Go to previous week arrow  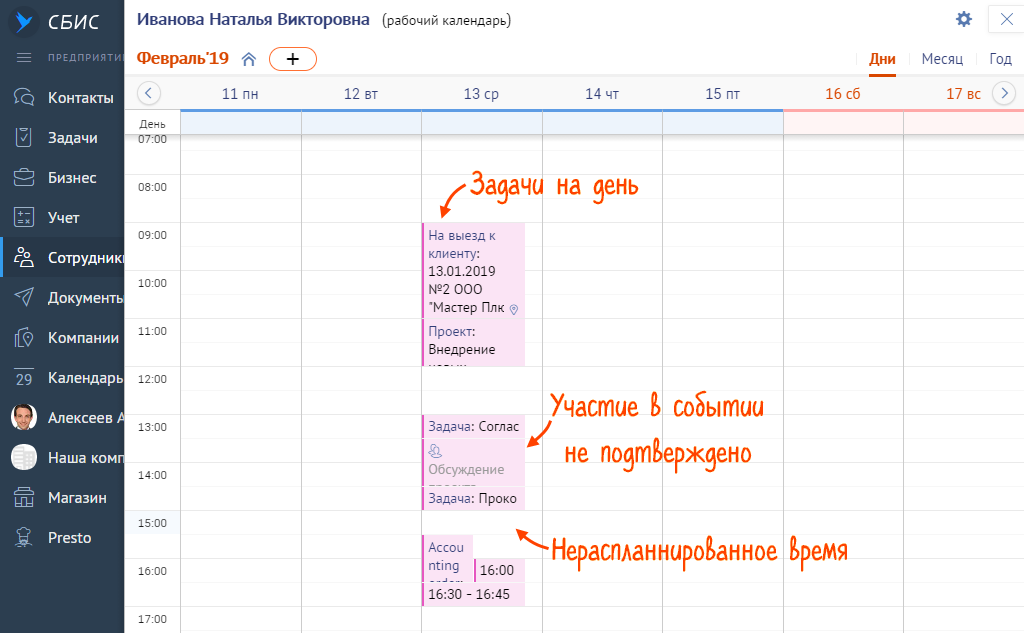[x=148, y=93]
